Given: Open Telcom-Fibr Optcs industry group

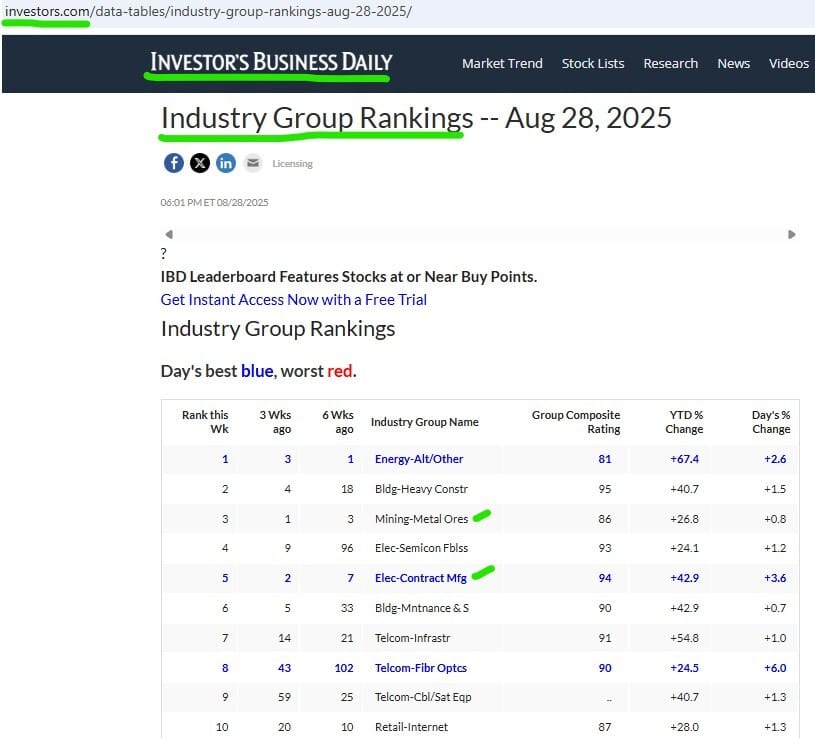Looking at the screenshot, I should [421, 668].
